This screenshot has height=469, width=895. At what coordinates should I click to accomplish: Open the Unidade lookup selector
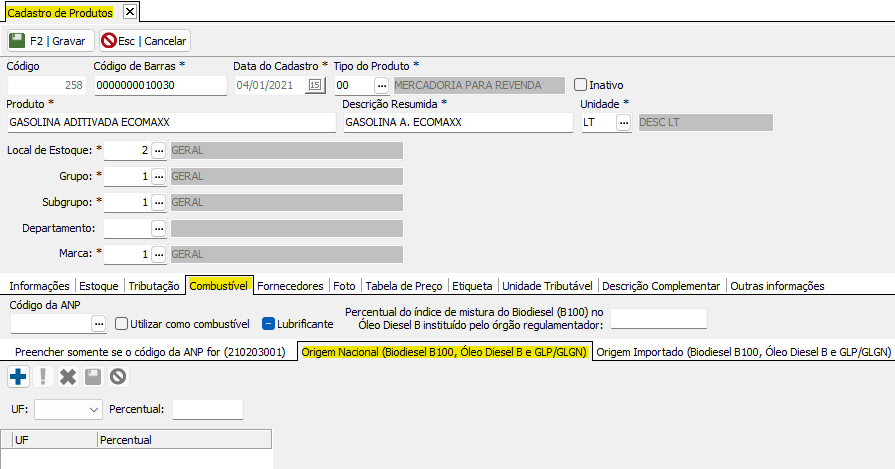click(623, 122)
